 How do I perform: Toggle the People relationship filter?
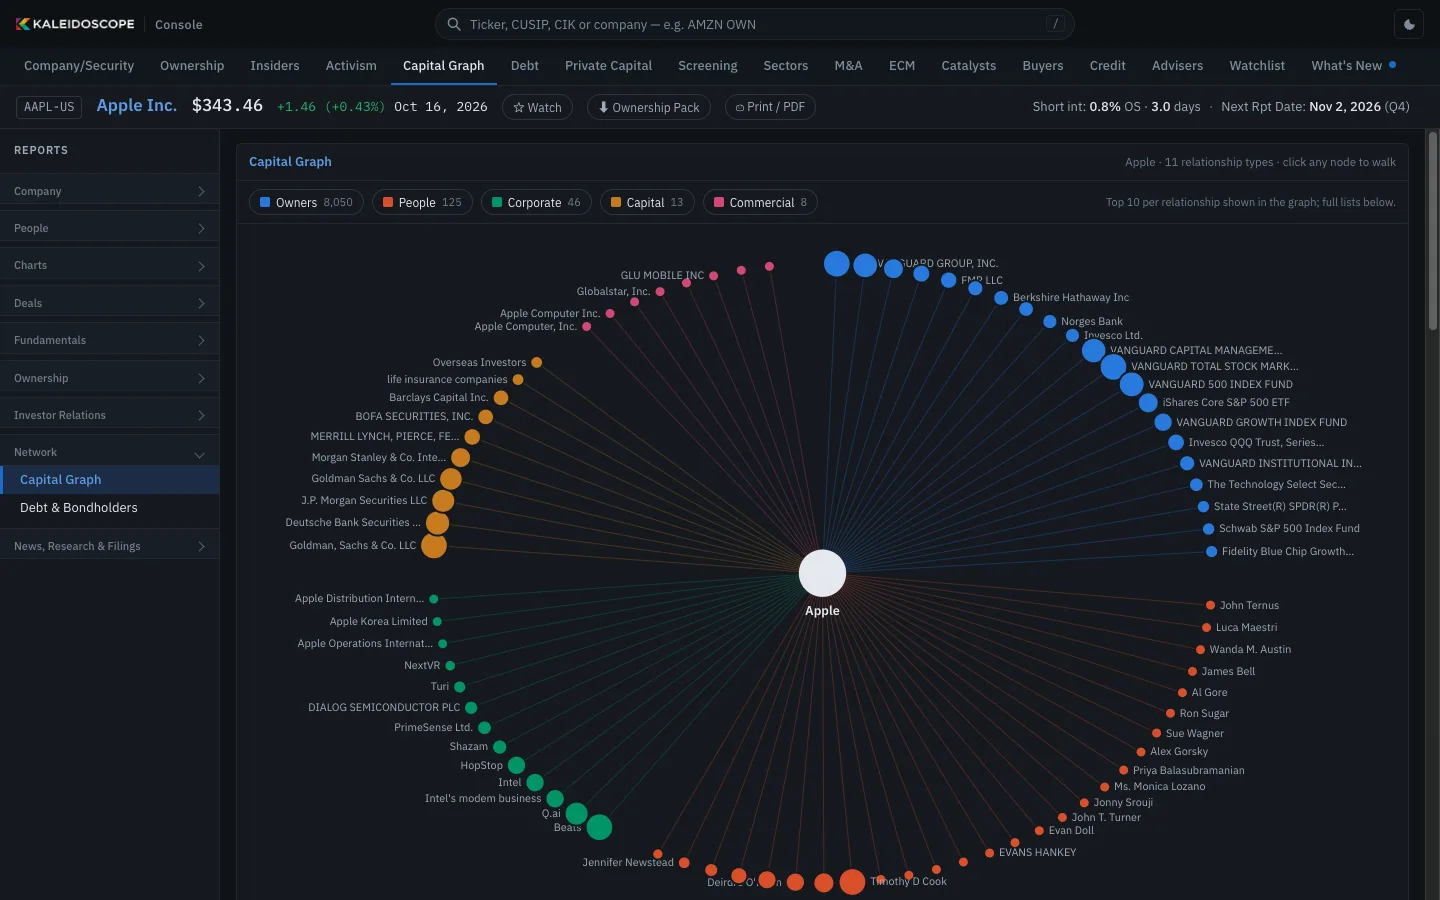coord(423,202)
